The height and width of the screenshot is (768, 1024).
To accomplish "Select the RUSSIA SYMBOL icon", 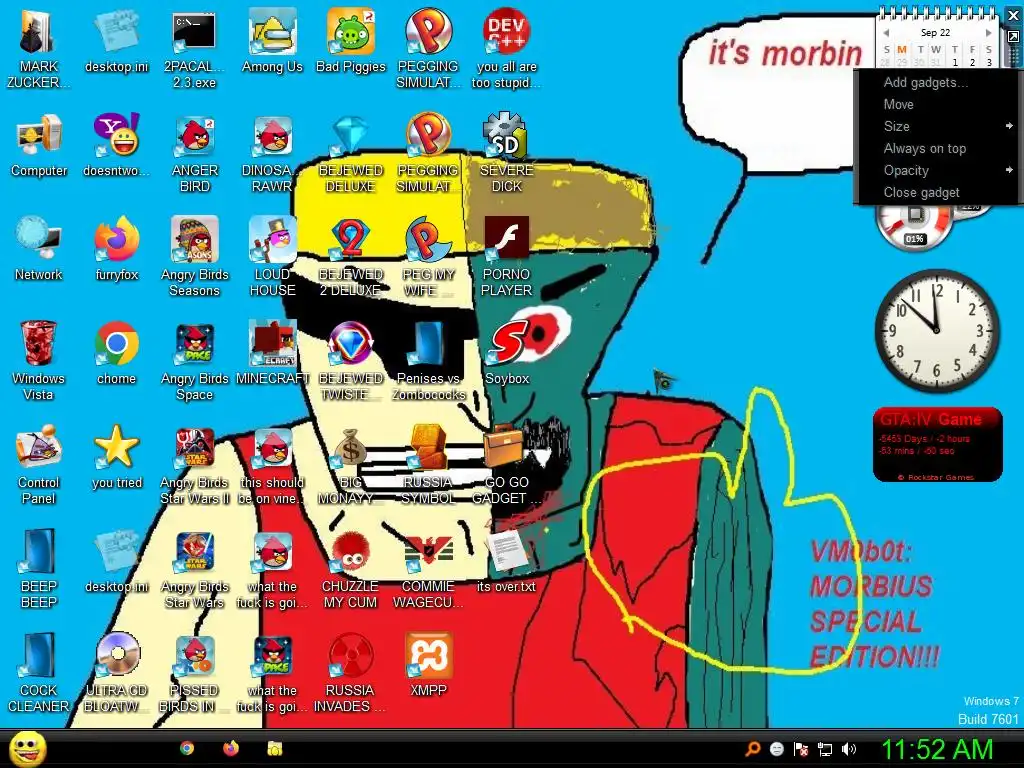I will point(428,464).
